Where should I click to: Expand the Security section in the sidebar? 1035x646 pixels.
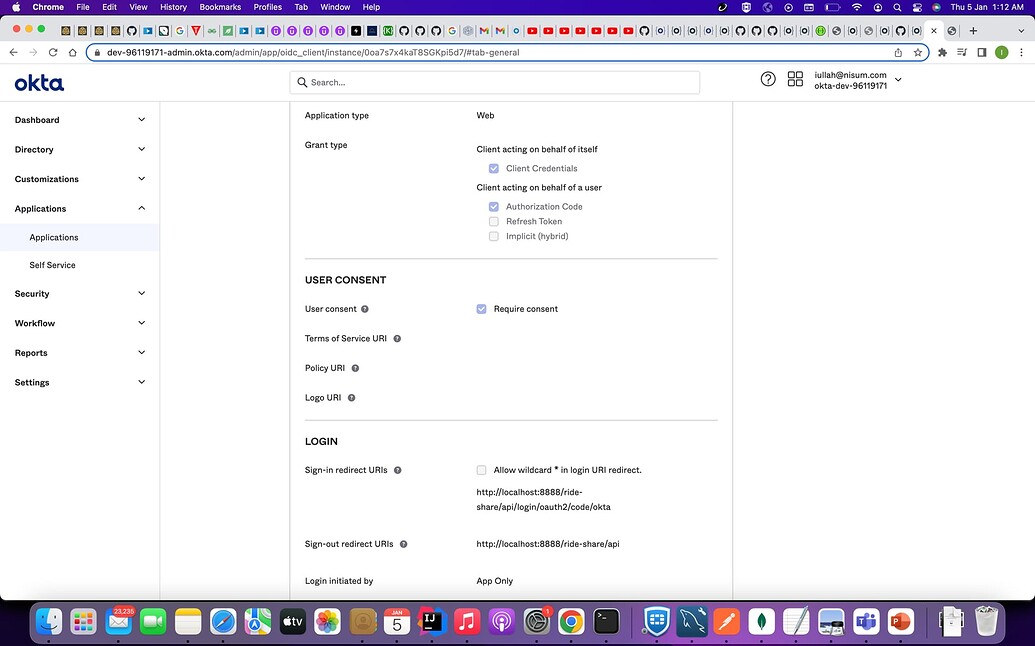click(x=33, y=294)
